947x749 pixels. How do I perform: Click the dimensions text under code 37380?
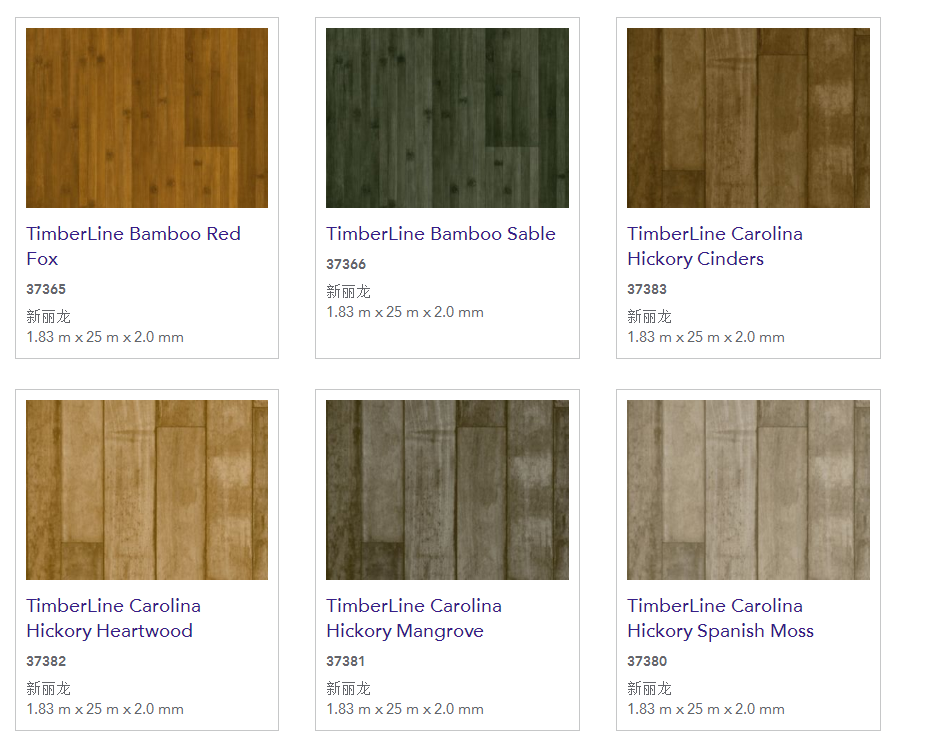tap(705, 709)
